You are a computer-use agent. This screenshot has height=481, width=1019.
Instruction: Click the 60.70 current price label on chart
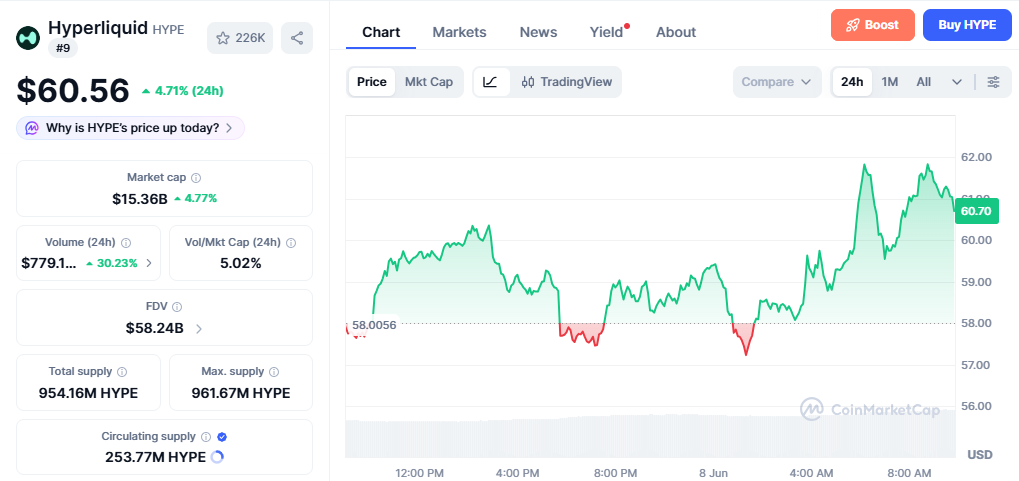pos(975,211)
